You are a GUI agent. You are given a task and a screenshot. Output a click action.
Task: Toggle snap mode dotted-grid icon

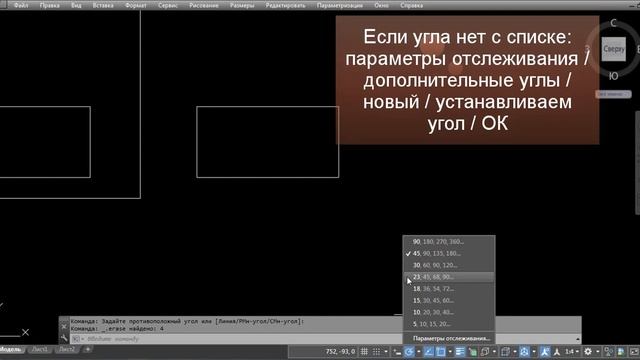pyautogui.click(x=376, y=351)
